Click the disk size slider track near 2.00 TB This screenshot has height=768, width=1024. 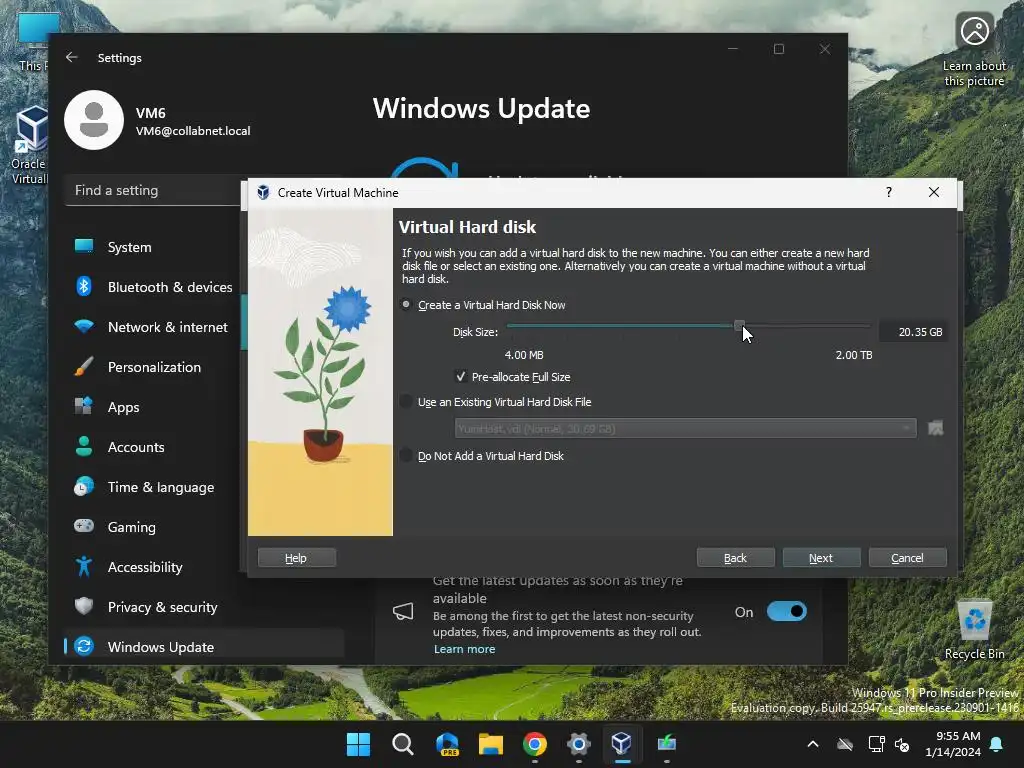click(x=862, y=325)
